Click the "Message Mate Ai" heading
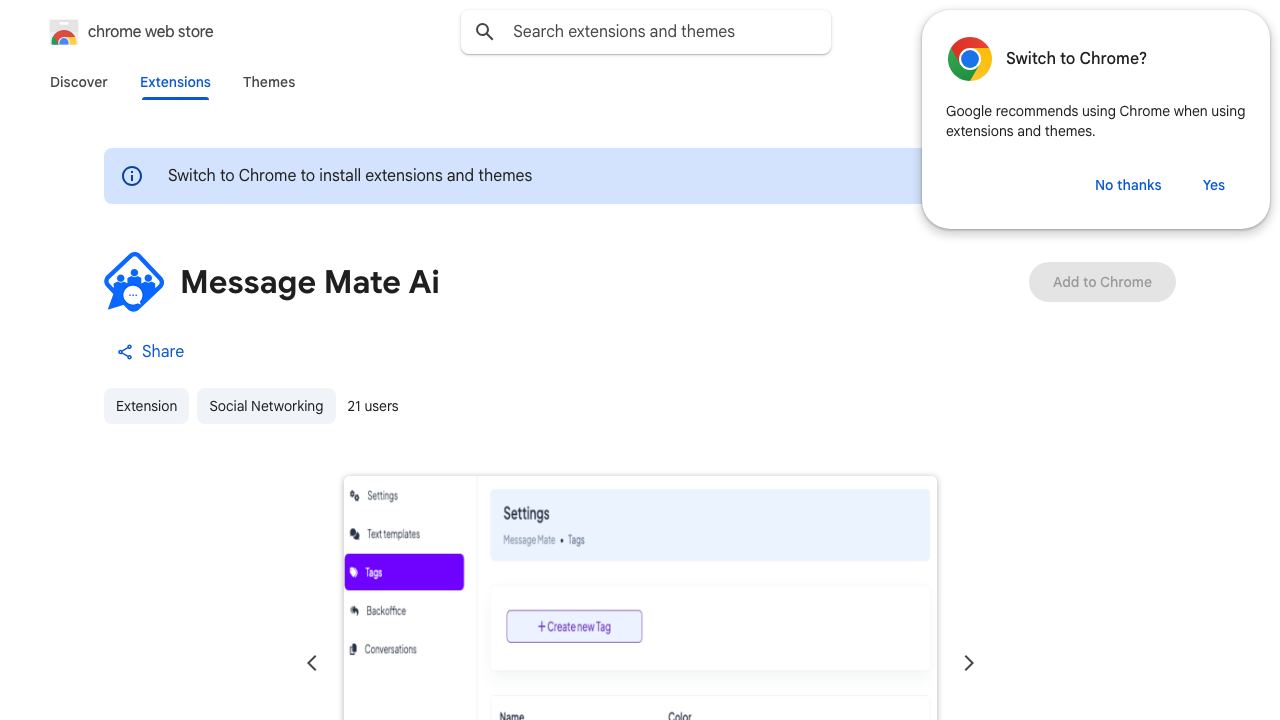1280x720 pixels. pos(310,282)
